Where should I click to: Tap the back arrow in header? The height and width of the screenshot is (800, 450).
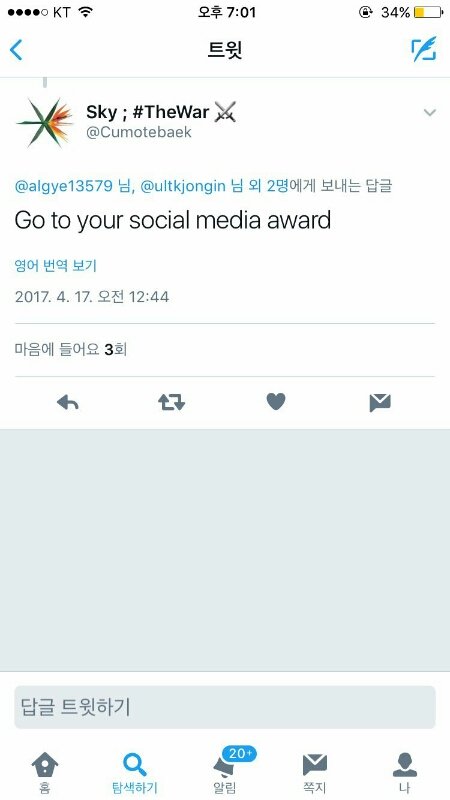point(16,50)
